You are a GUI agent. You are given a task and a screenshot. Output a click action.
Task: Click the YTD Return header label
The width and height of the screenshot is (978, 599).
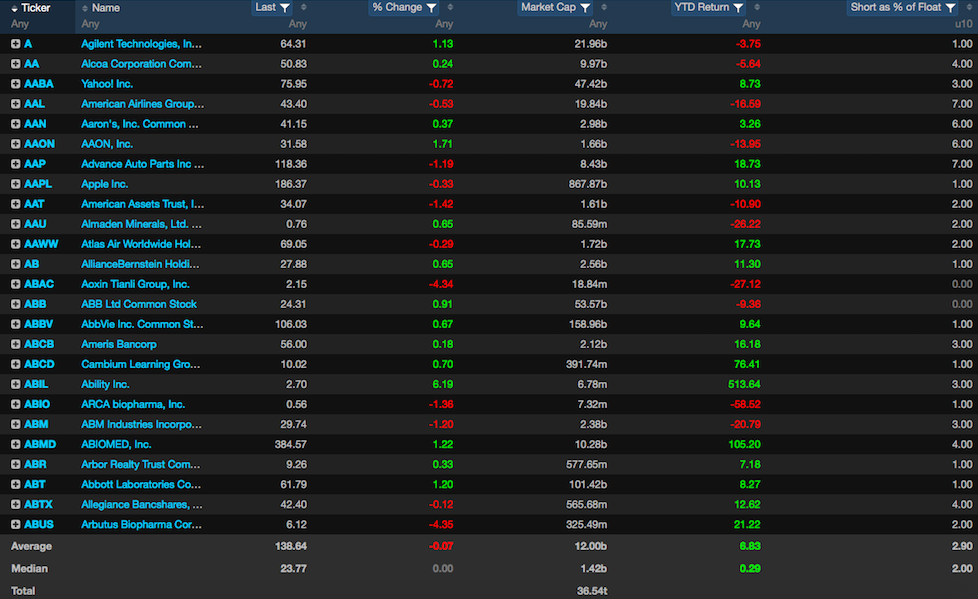coord(702,7)
